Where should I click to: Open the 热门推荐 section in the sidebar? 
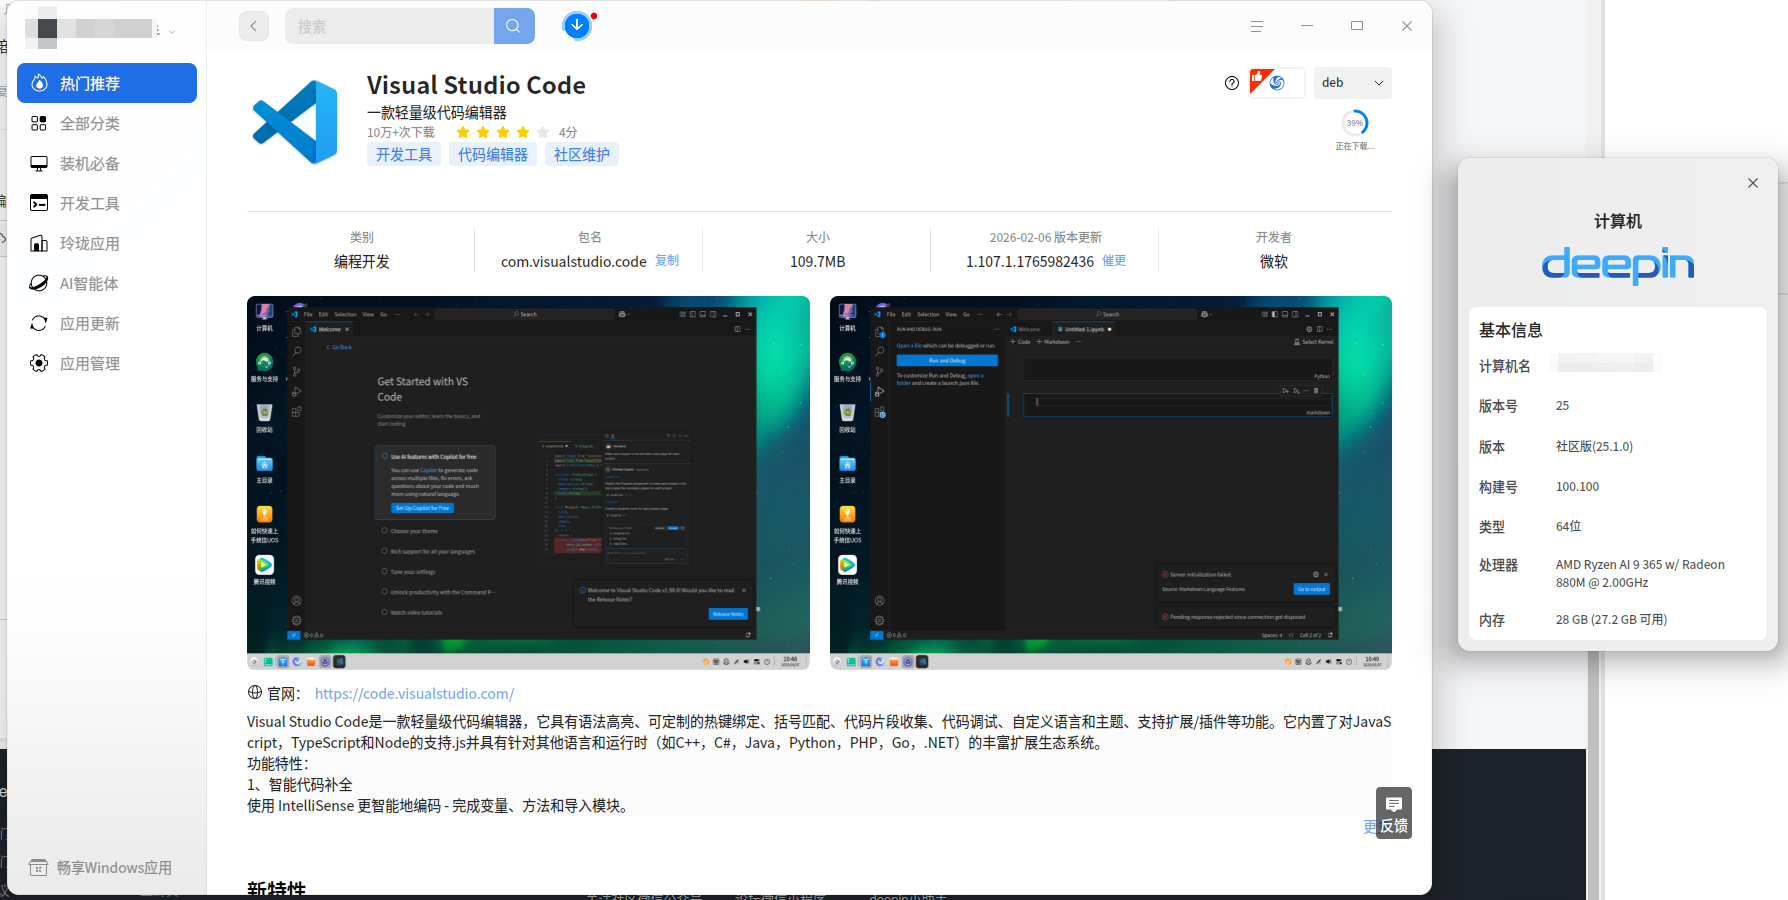click(x=107, y=83)
